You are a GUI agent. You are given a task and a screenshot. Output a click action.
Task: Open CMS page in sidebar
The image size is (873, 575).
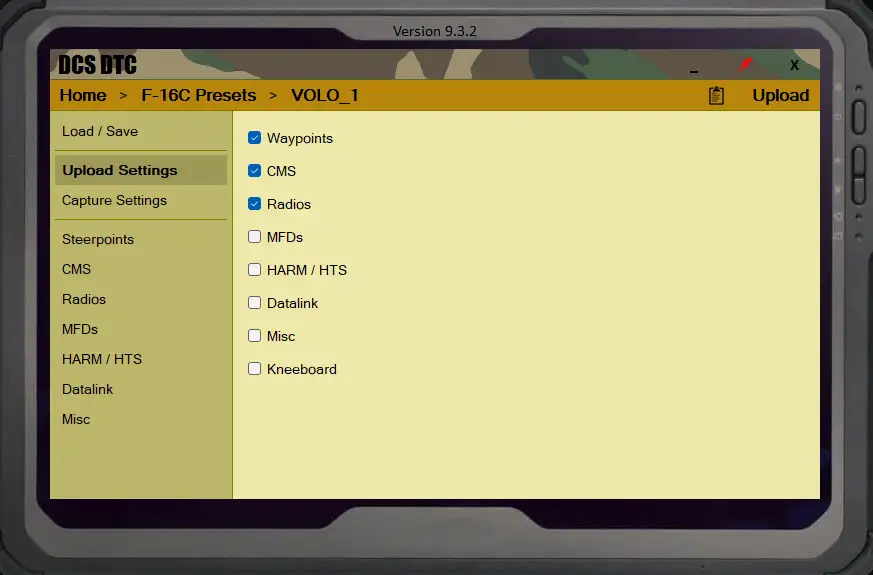[x=141, y=269]
